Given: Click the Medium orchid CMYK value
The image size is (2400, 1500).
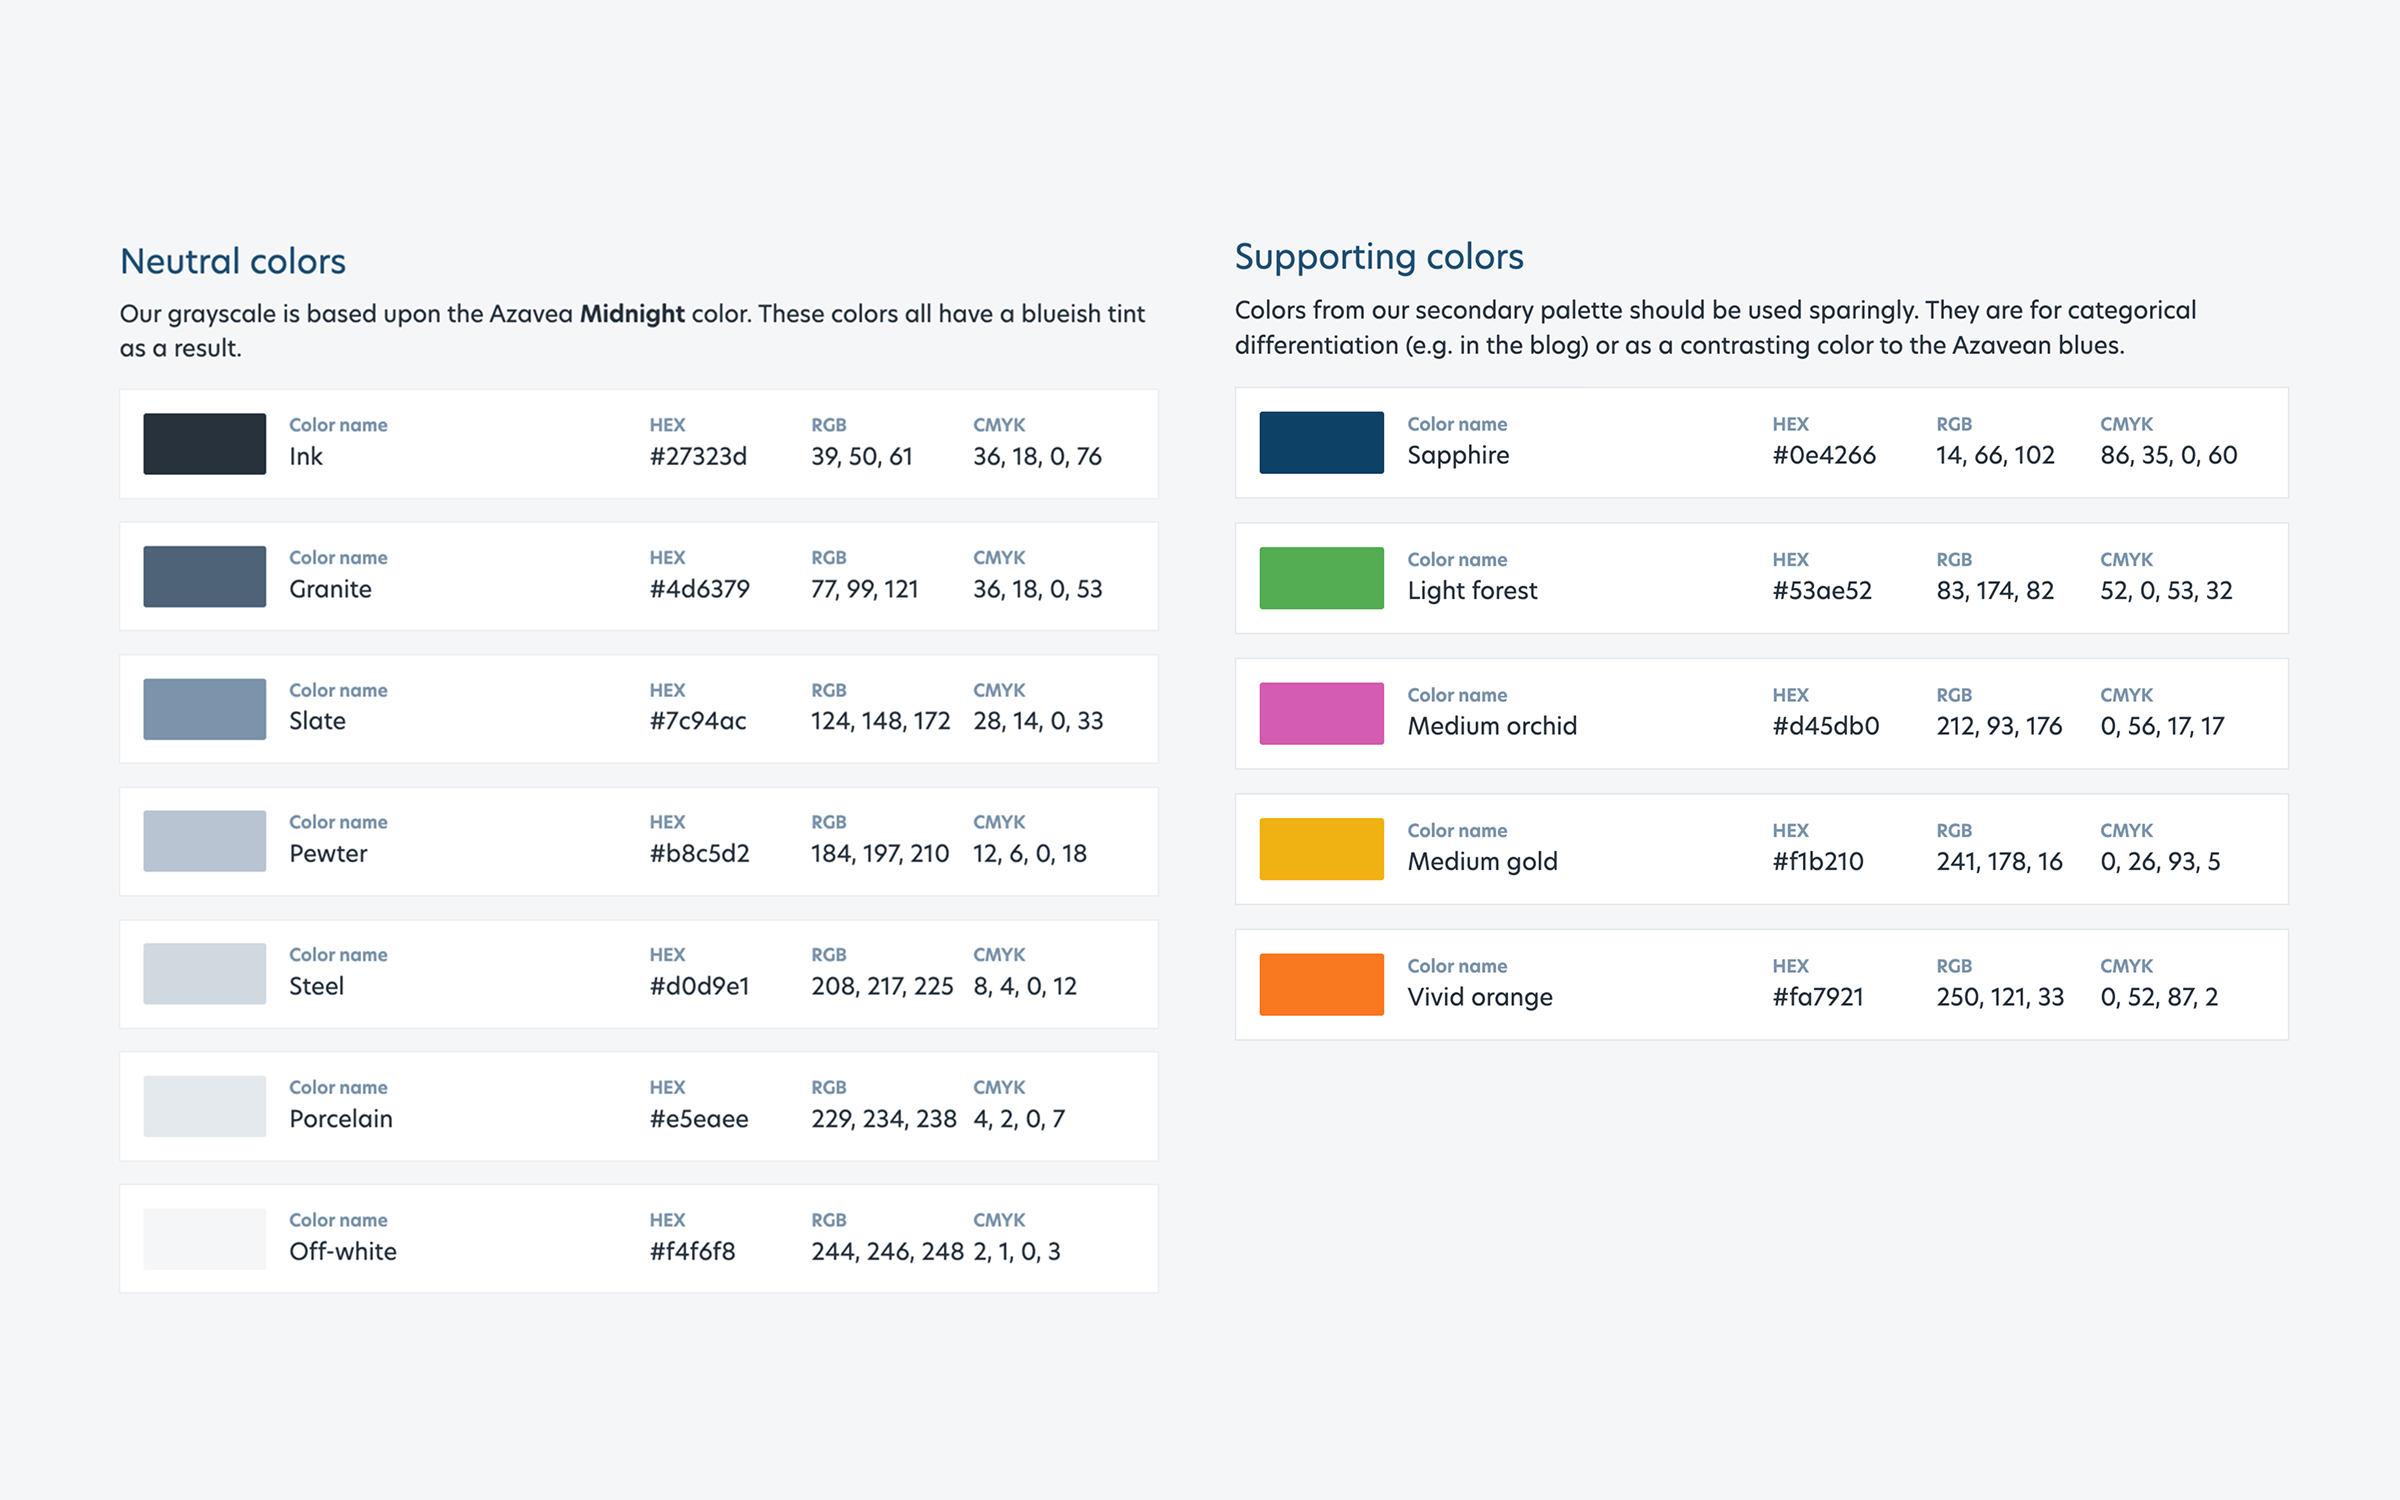Looking at the screenshot, I should [2162, 726].
